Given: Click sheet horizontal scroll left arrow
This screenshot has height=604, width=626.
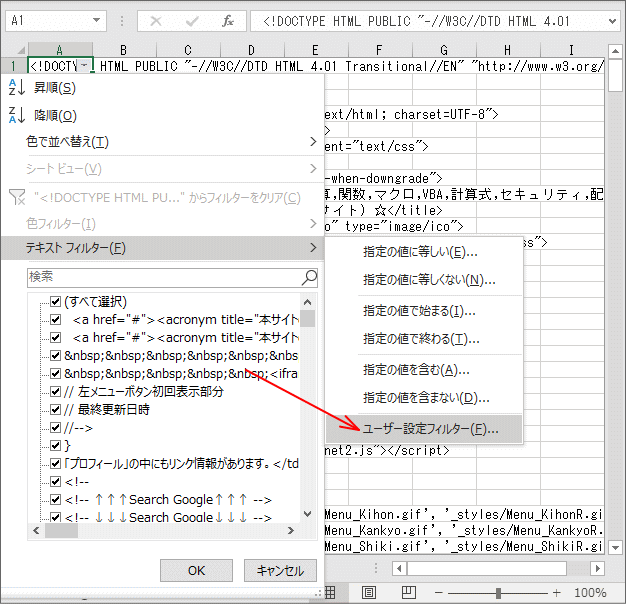Looking at the screenshot, I should 399,568.
